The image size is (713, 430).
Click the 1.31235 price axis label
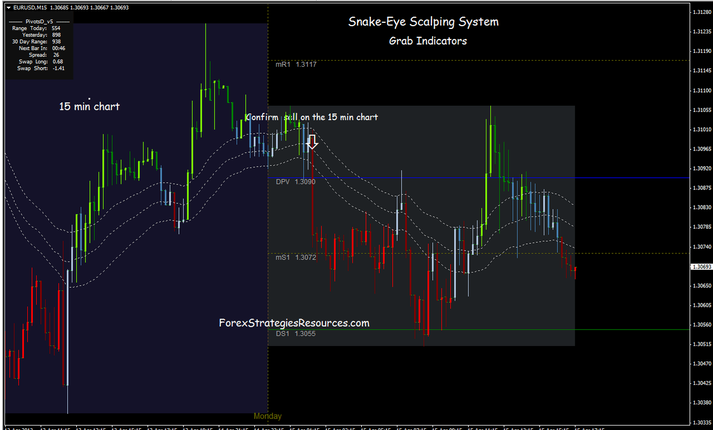702,32
